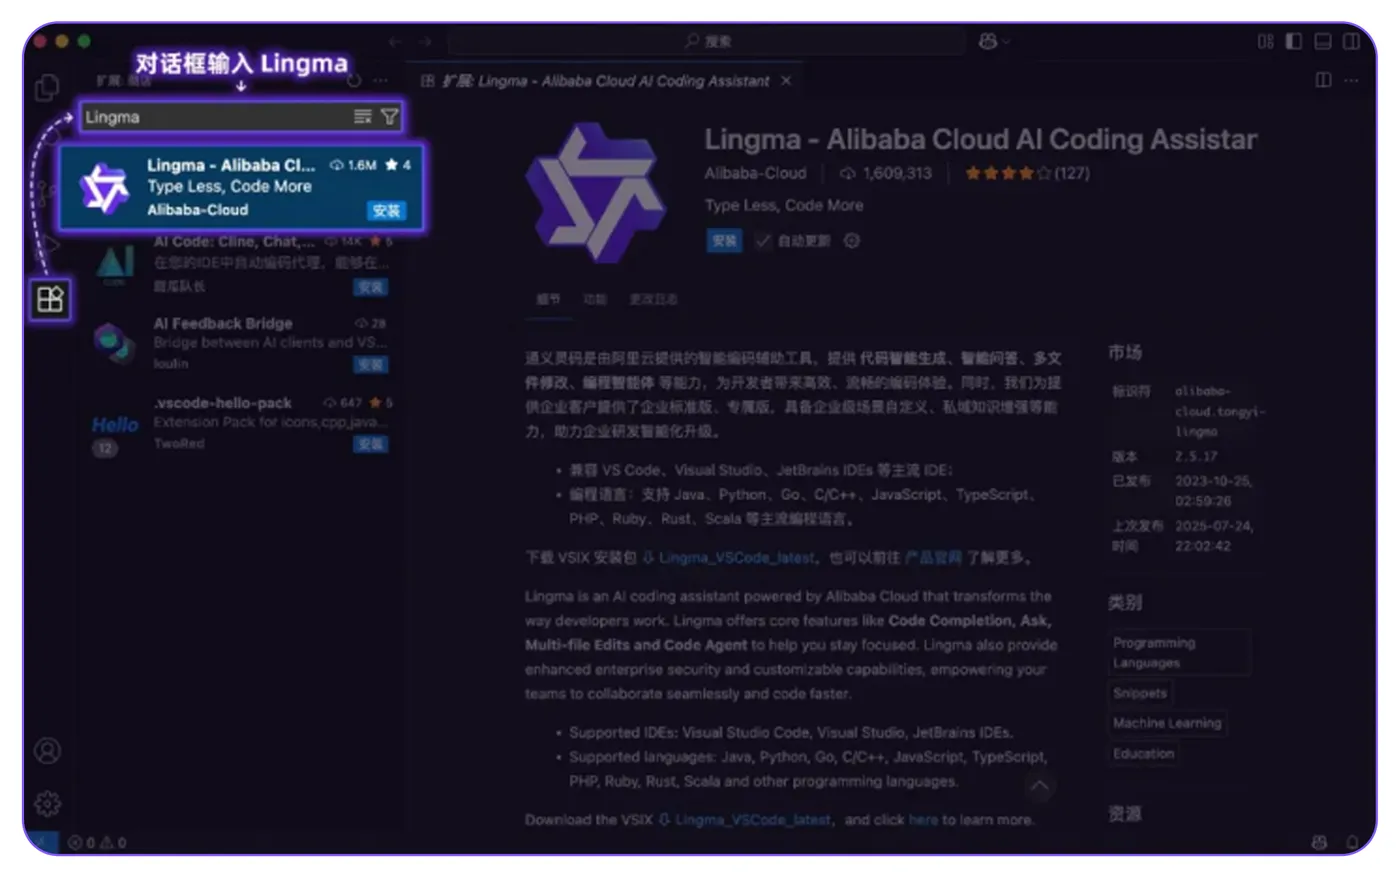Install the .vscode-hello-pack extension
Screen dimensions: 1400x883
371,444
